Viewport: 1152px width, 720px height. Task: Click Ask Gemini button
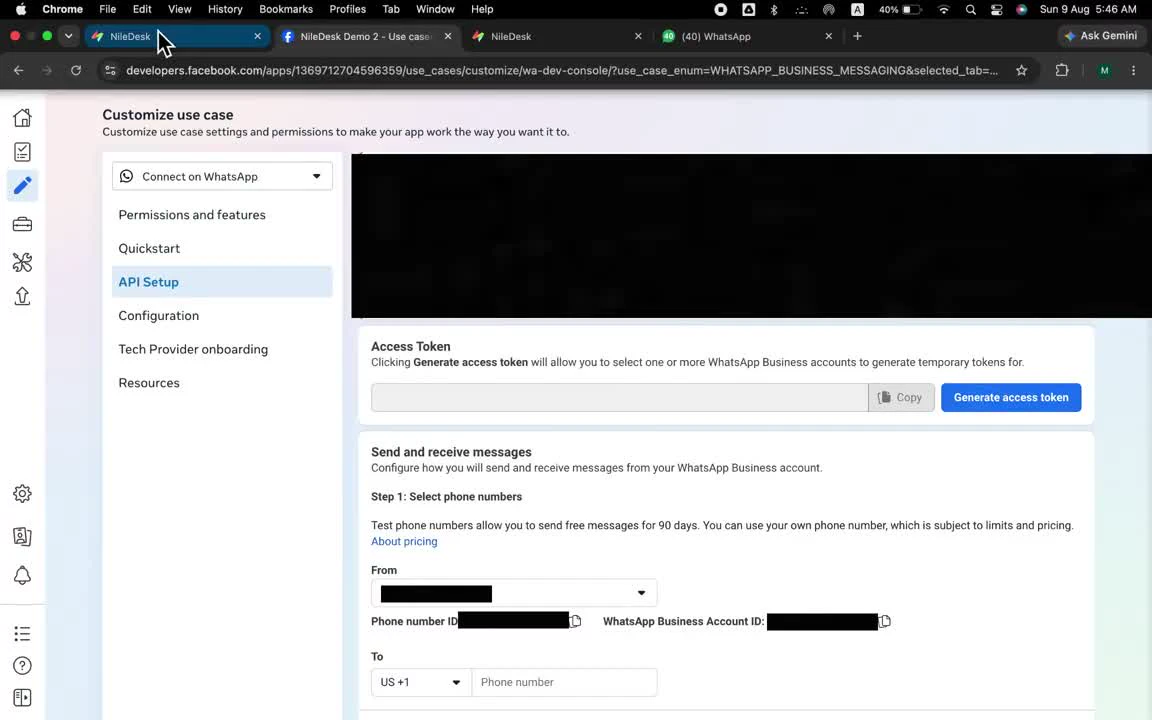click(1101, 36)
